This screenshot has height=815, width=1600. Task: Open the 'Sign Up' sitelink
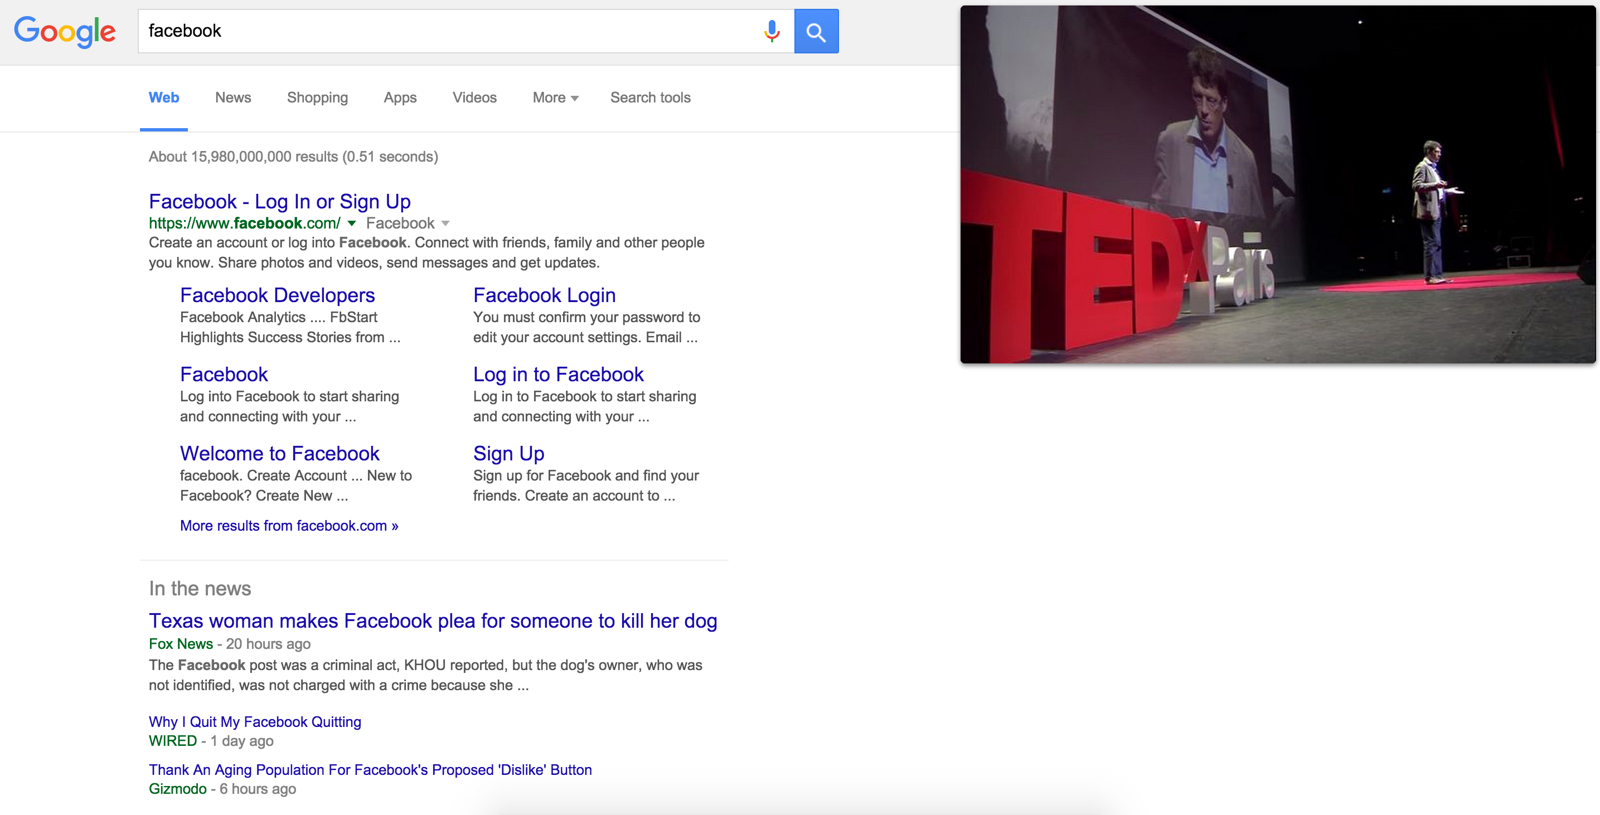(x=509, y=453)
